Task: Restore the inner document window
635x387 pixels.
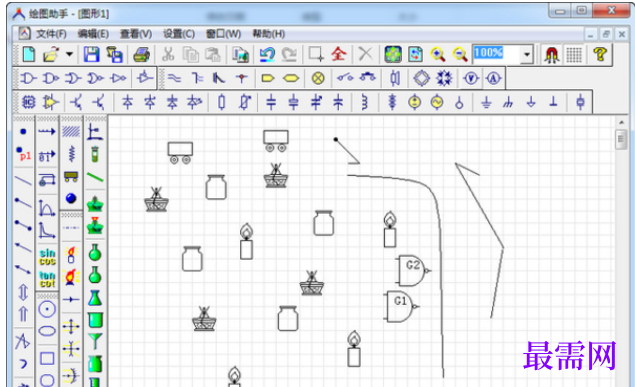Action: pyautogui.click(x=606, y=34)
